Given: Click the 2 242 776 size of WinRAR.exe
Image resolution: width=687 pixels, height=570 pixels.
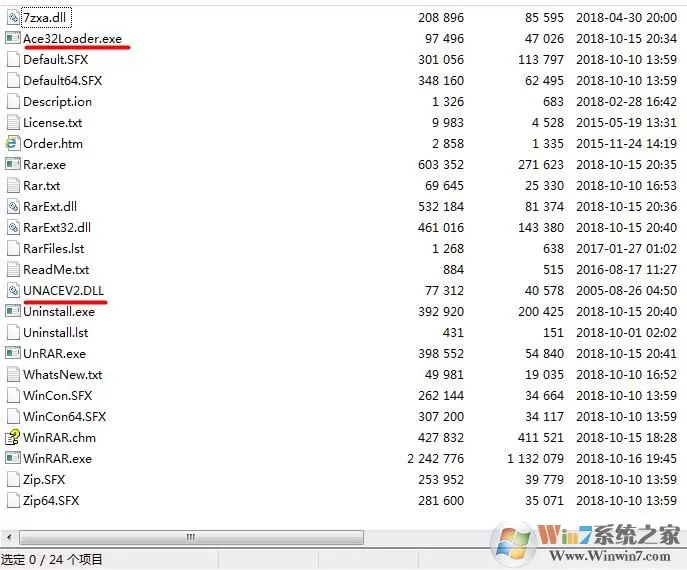Looking at the screenshot, I should (x=436, y=459).
